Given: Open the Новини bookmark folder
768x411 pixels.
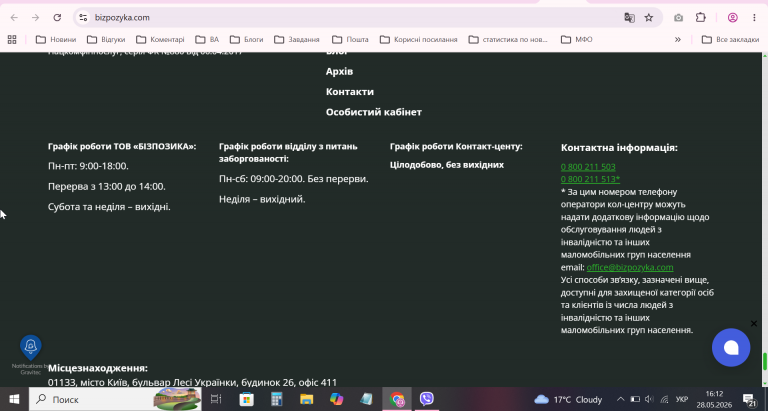Looking at the screenshot, I should pyautogui.click(x=56, y=39).
